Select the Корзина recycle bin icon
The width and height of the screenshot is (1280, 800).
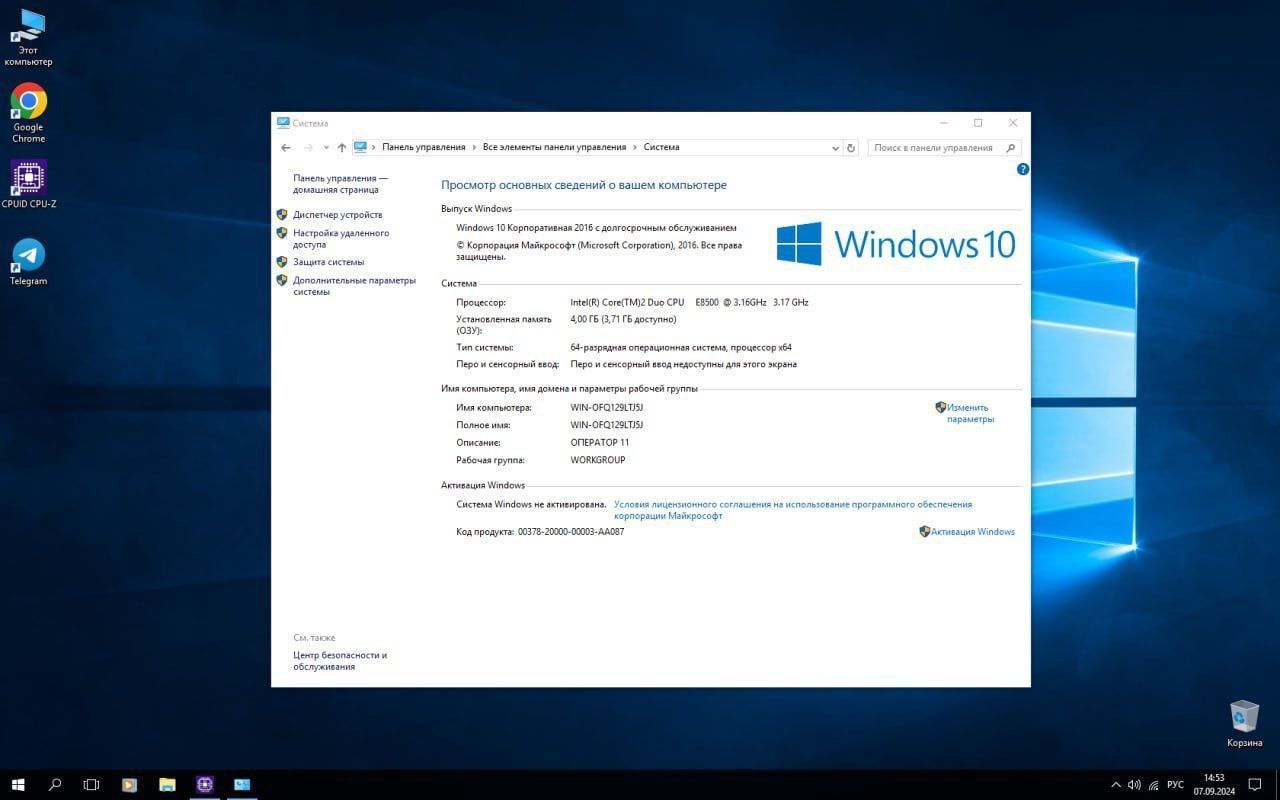pos(1244,724)
